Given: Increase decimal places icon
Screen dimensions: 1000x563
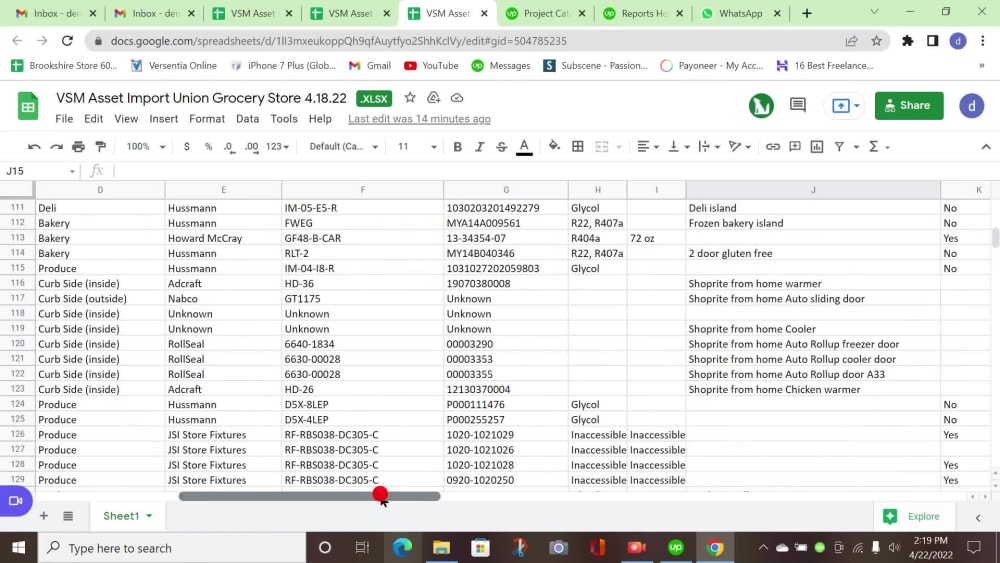Looking at the screenshot, I should pos(251,147).
